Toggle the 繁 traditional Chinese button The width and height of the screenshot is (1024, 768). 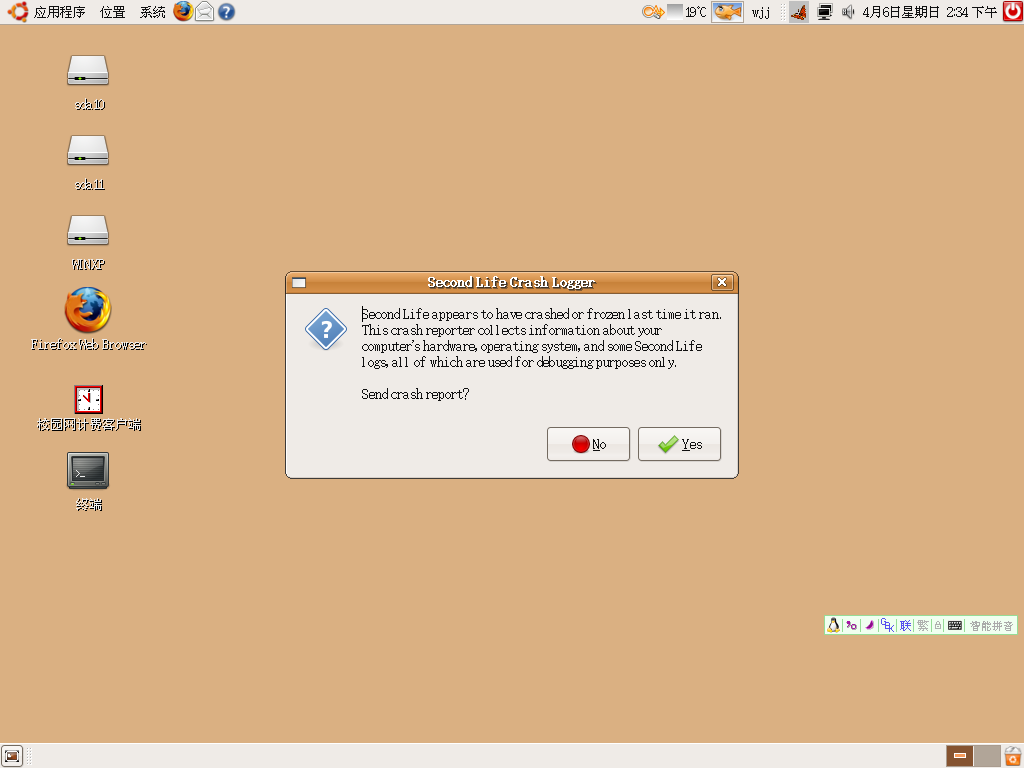(x=922, y=626)
